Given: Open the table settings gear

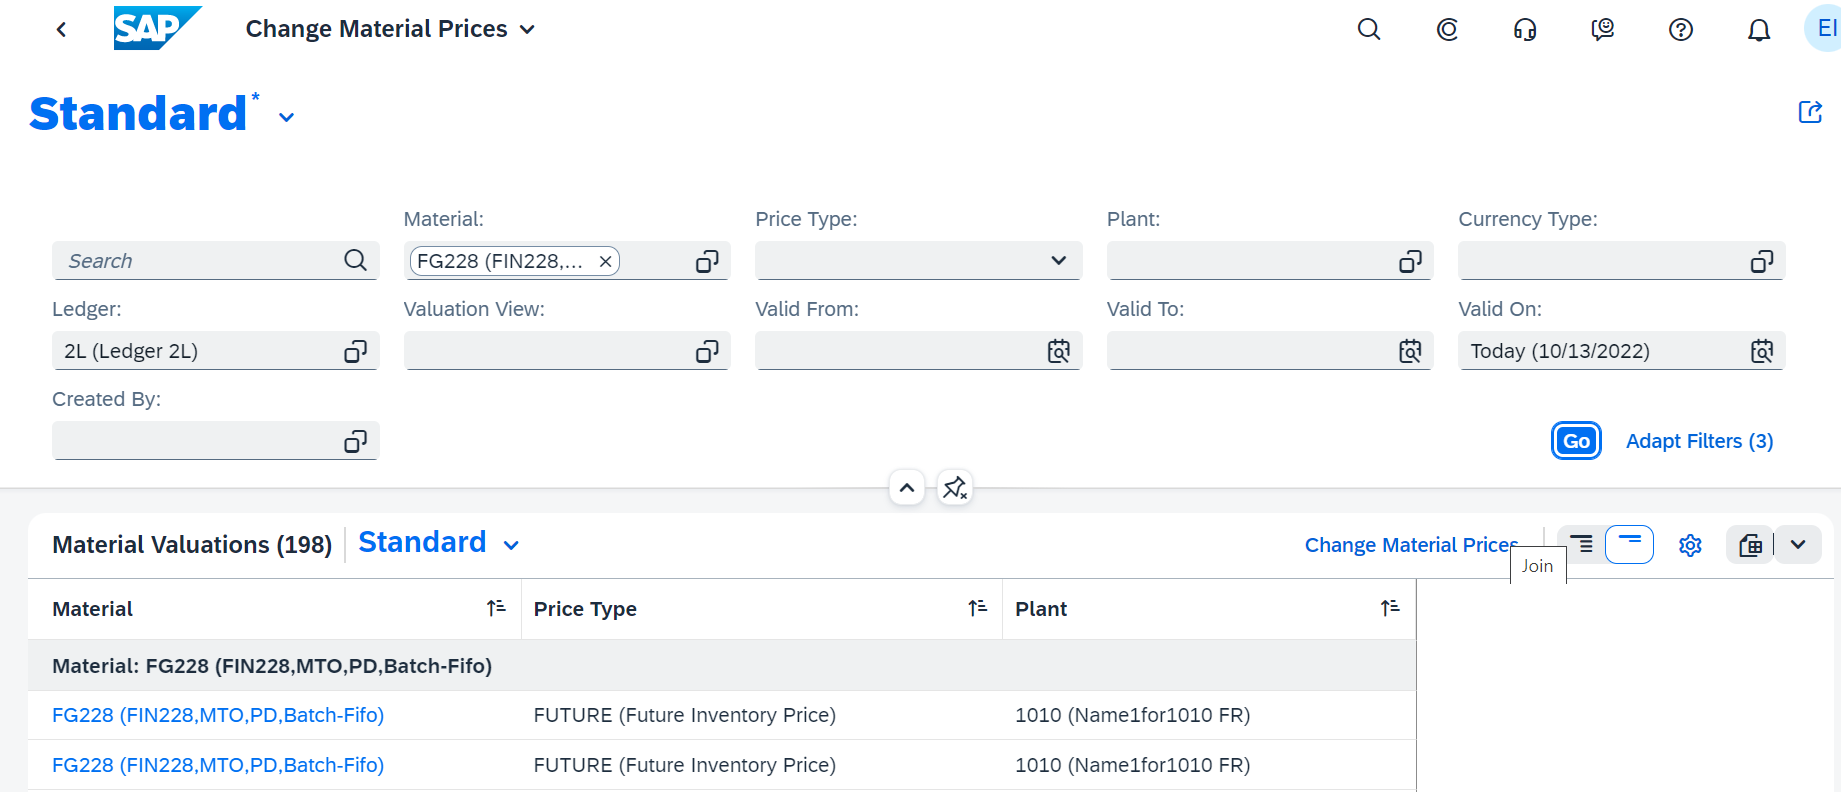Looking at the screenshot, I should [x=1690, y=545].
